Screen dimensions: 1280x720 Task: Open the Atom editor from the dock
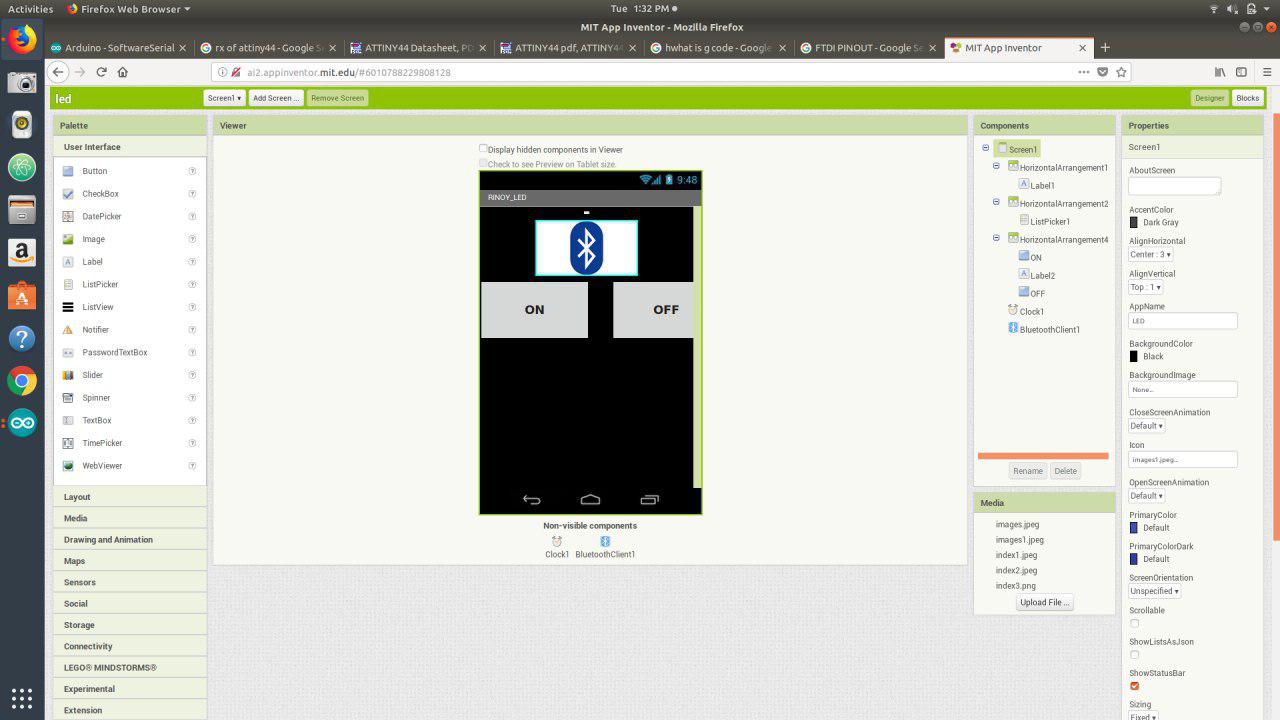point(22,167)
